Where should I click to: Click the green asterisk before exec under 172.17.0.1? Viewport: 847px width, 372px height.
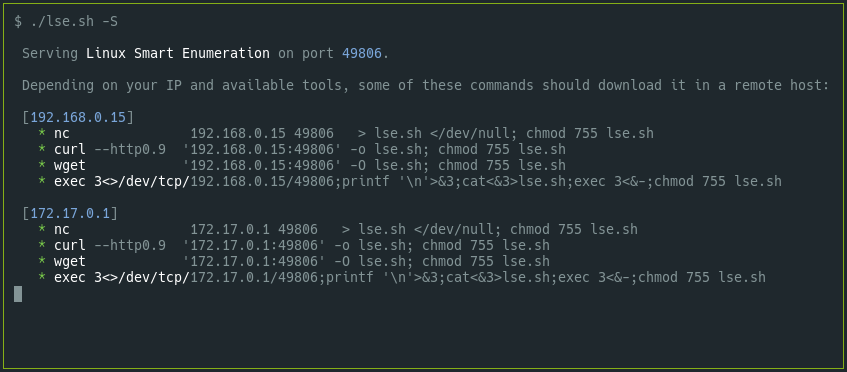pos(42,278)
